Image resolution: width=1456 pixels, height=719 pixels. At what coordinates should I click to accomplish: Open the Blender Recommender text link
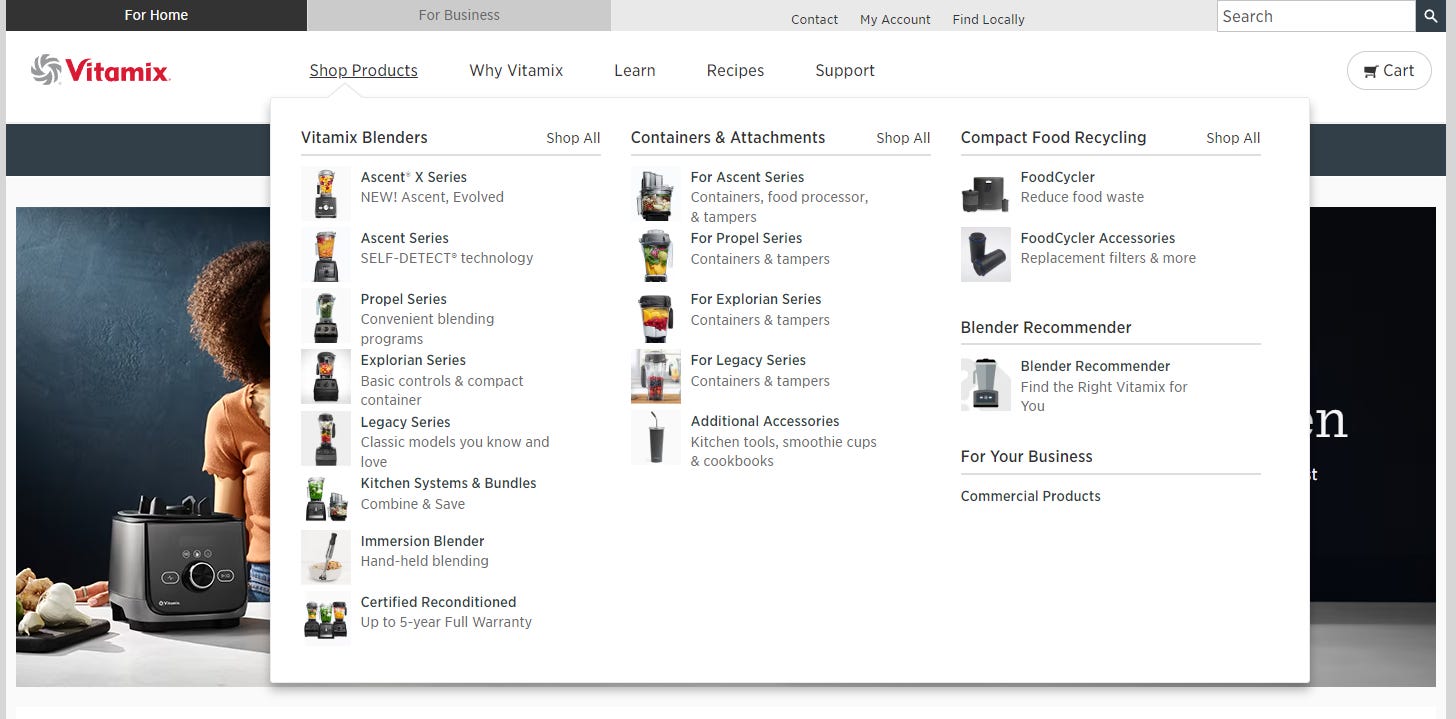click(x=1095, y=366)
